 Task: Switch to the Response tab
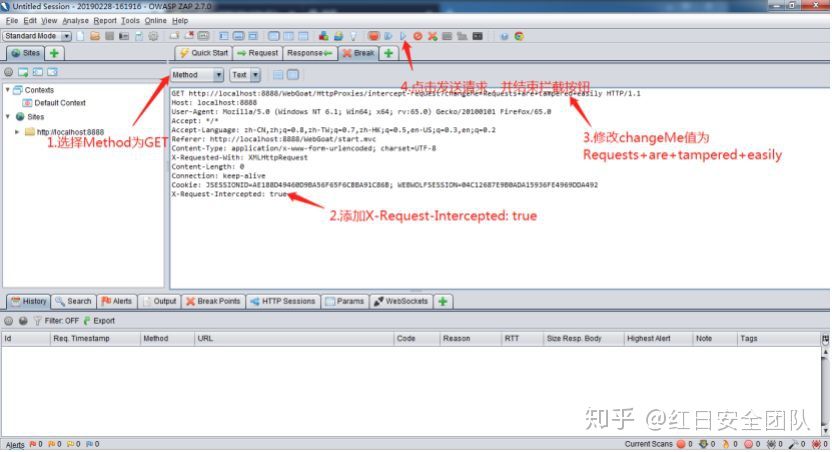click(x=309, y=53)
